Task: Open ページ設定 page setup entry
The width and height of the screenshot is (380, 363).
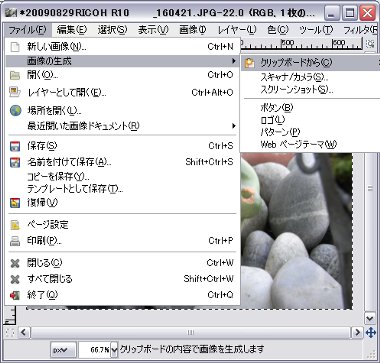Action: 122,225
